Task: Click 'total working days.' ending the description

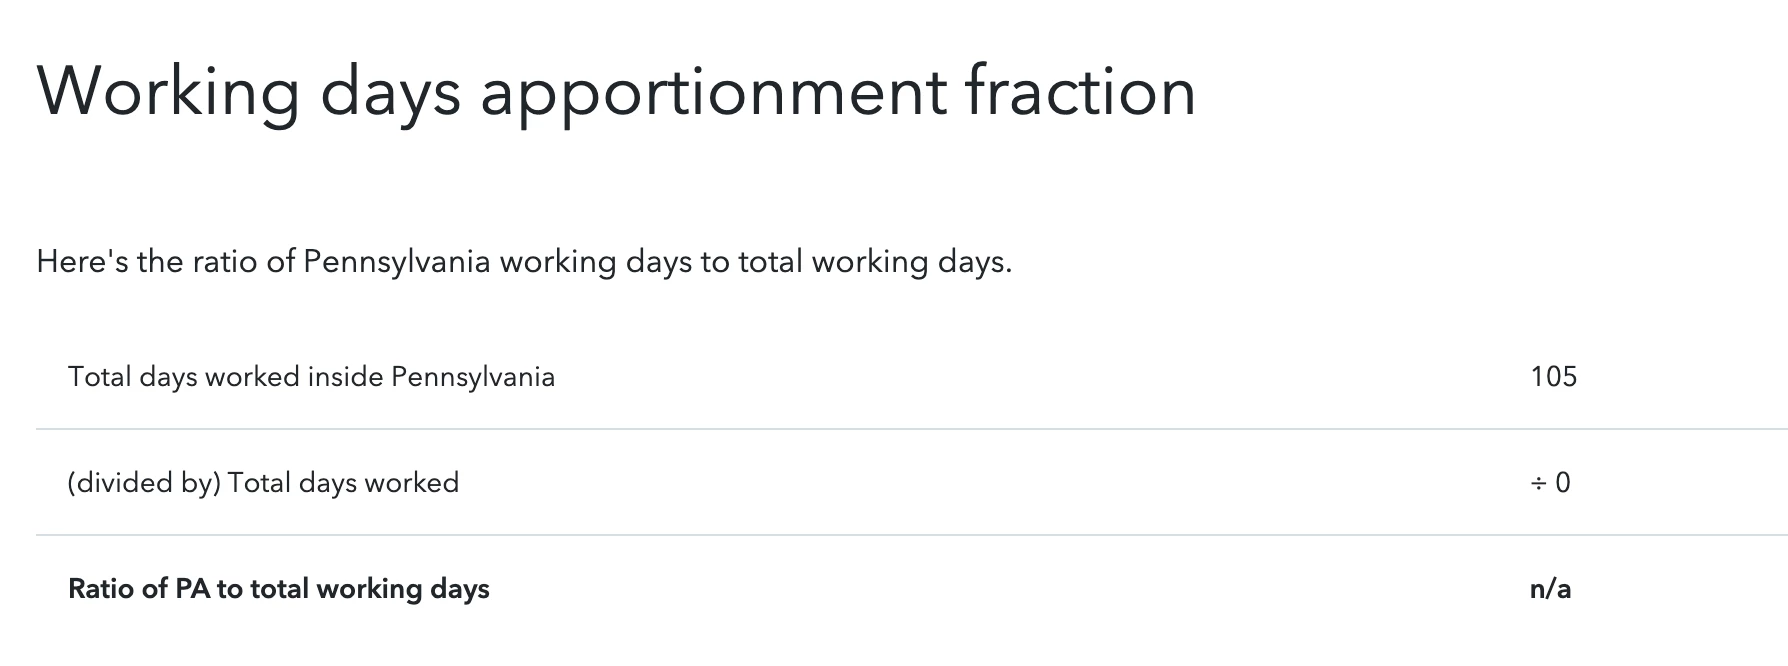Action: click(875, 263)
